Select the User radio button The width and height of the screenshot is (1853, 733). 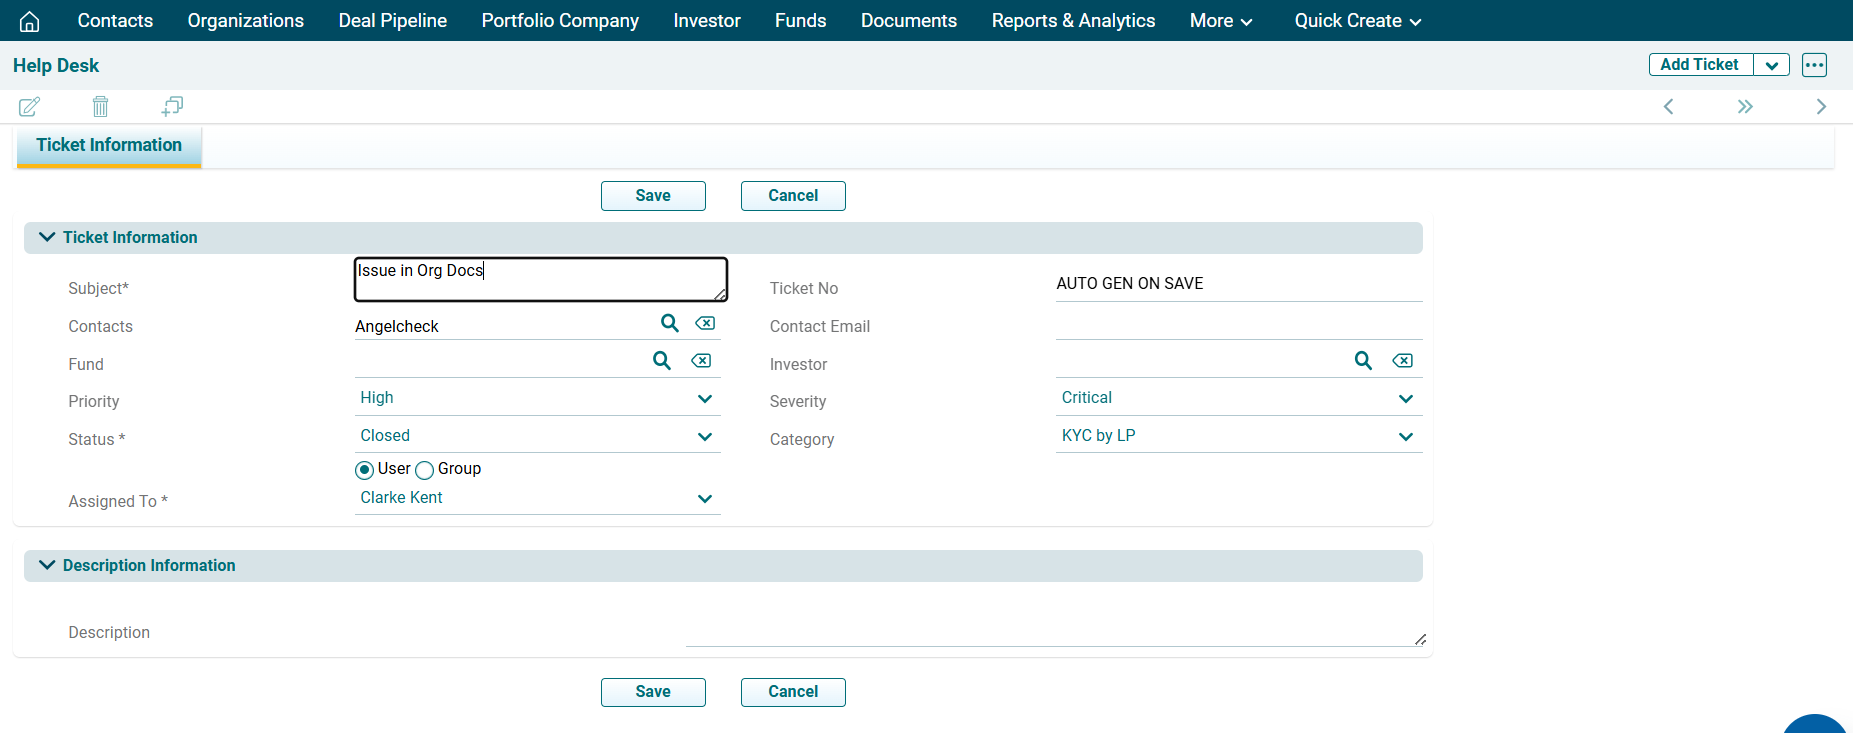(365, 470)
